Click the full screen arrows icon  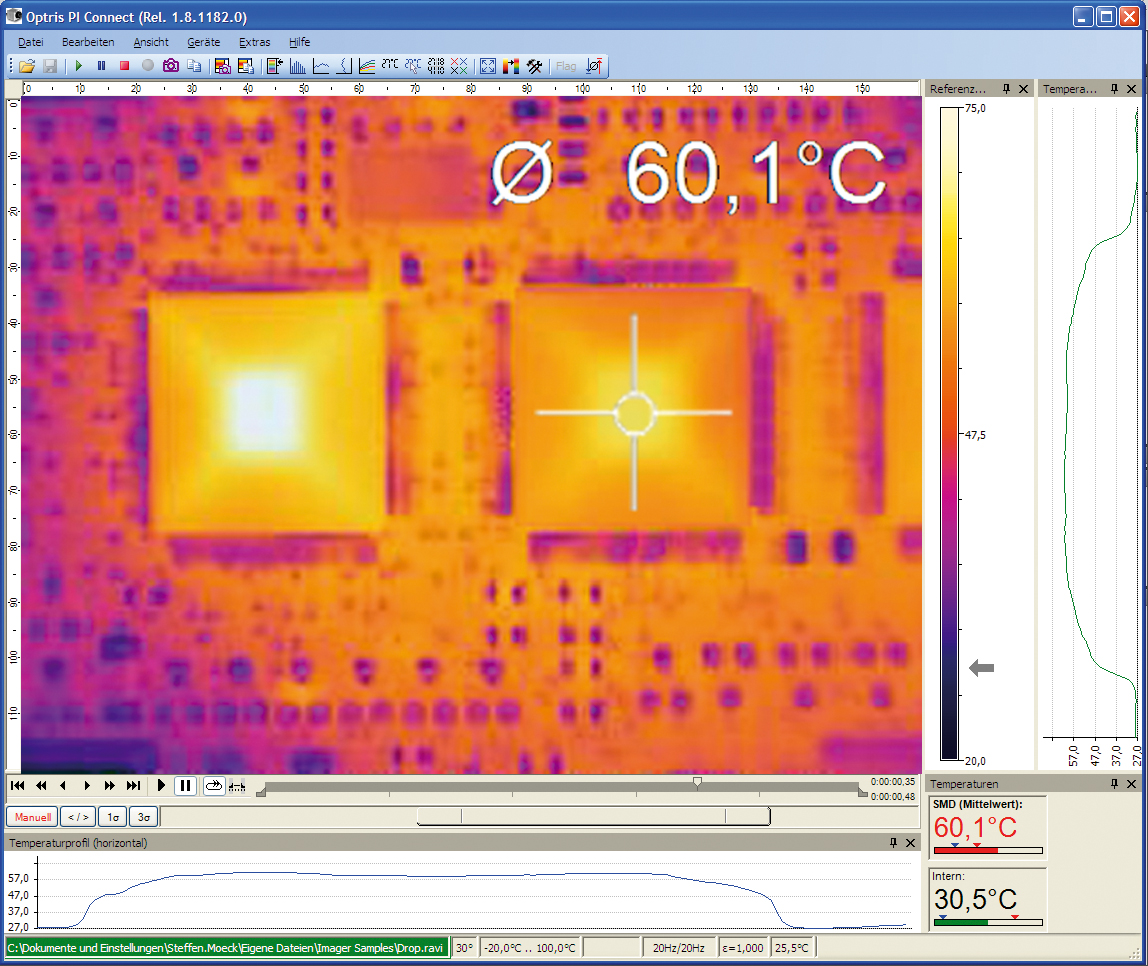click(x=488, y=66)
